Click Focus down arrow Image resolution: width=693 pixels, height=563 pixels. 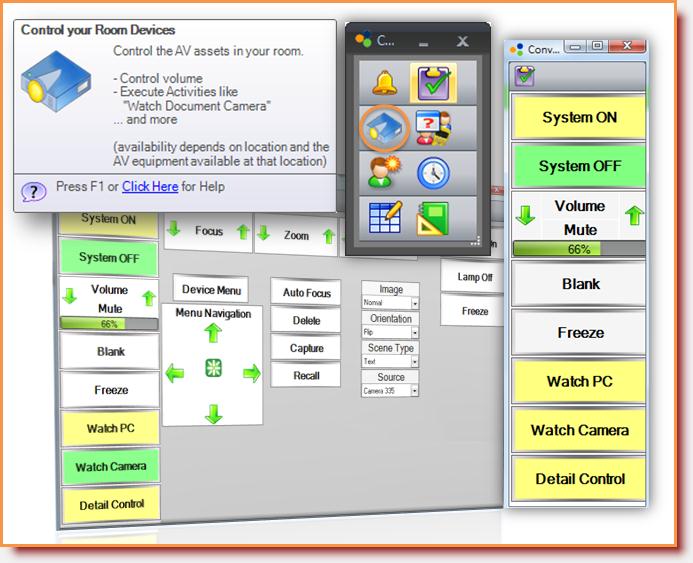click(x=174, y=228)
